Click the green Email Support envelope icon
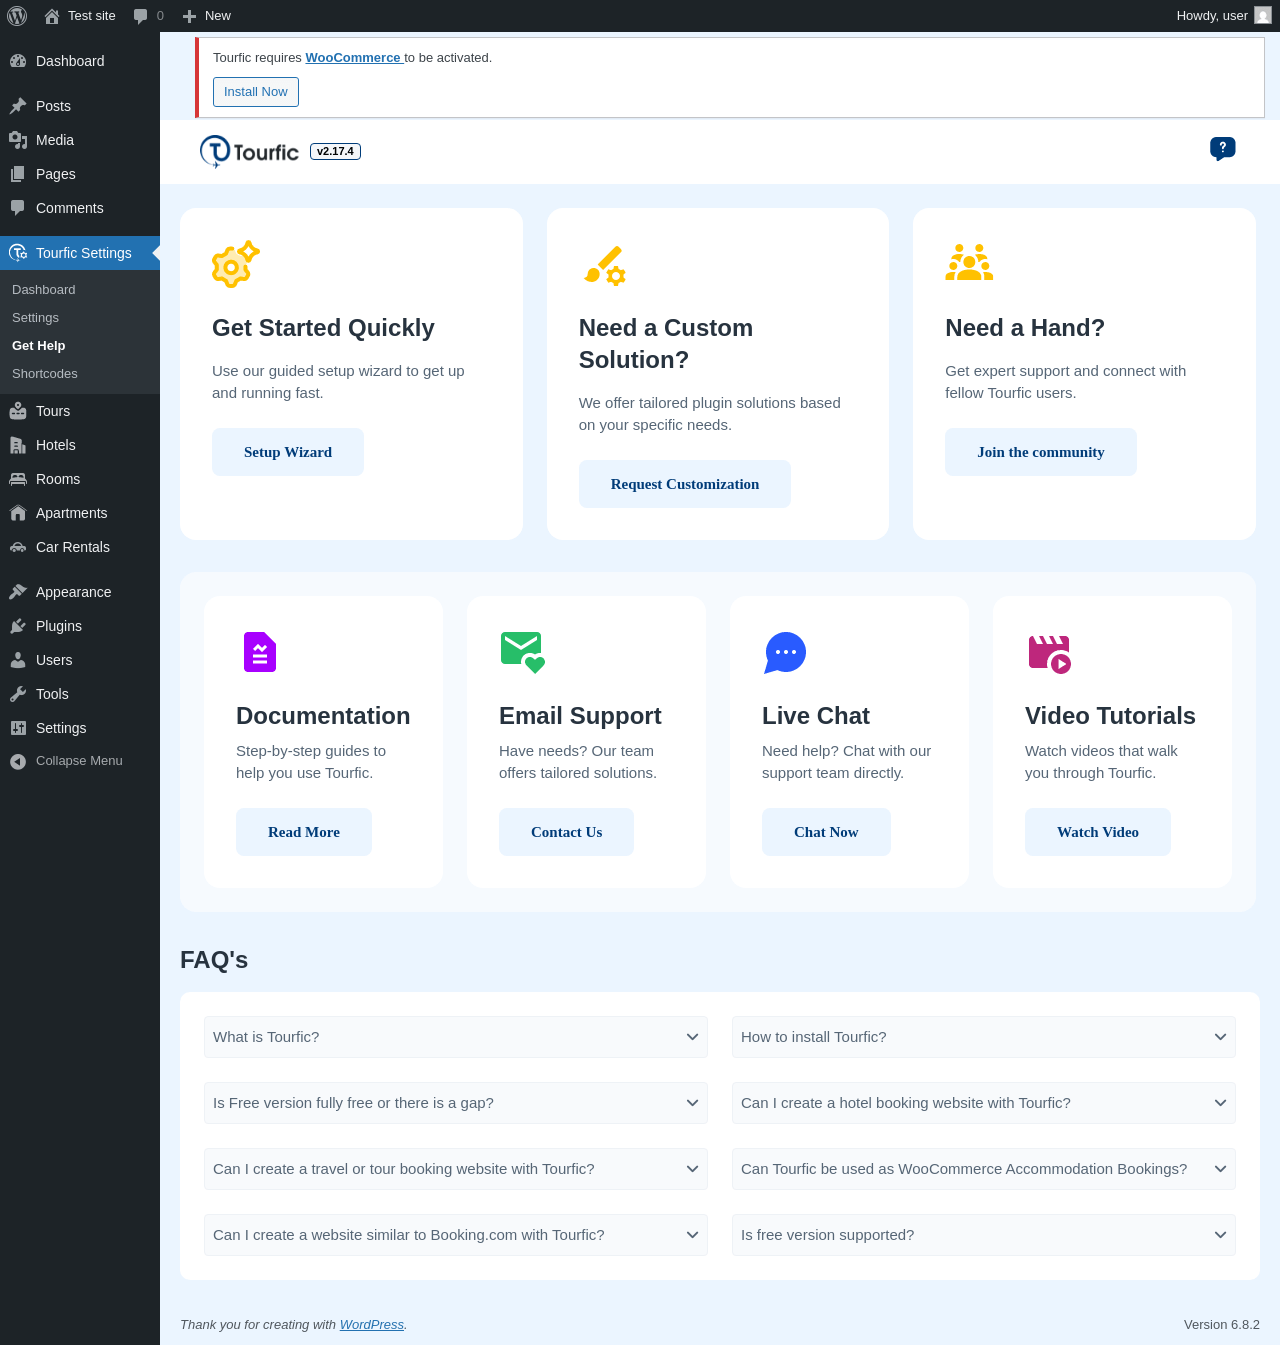Viewport: 1280px width, 1345px height. pyautogui.click(x=523, y=652)
